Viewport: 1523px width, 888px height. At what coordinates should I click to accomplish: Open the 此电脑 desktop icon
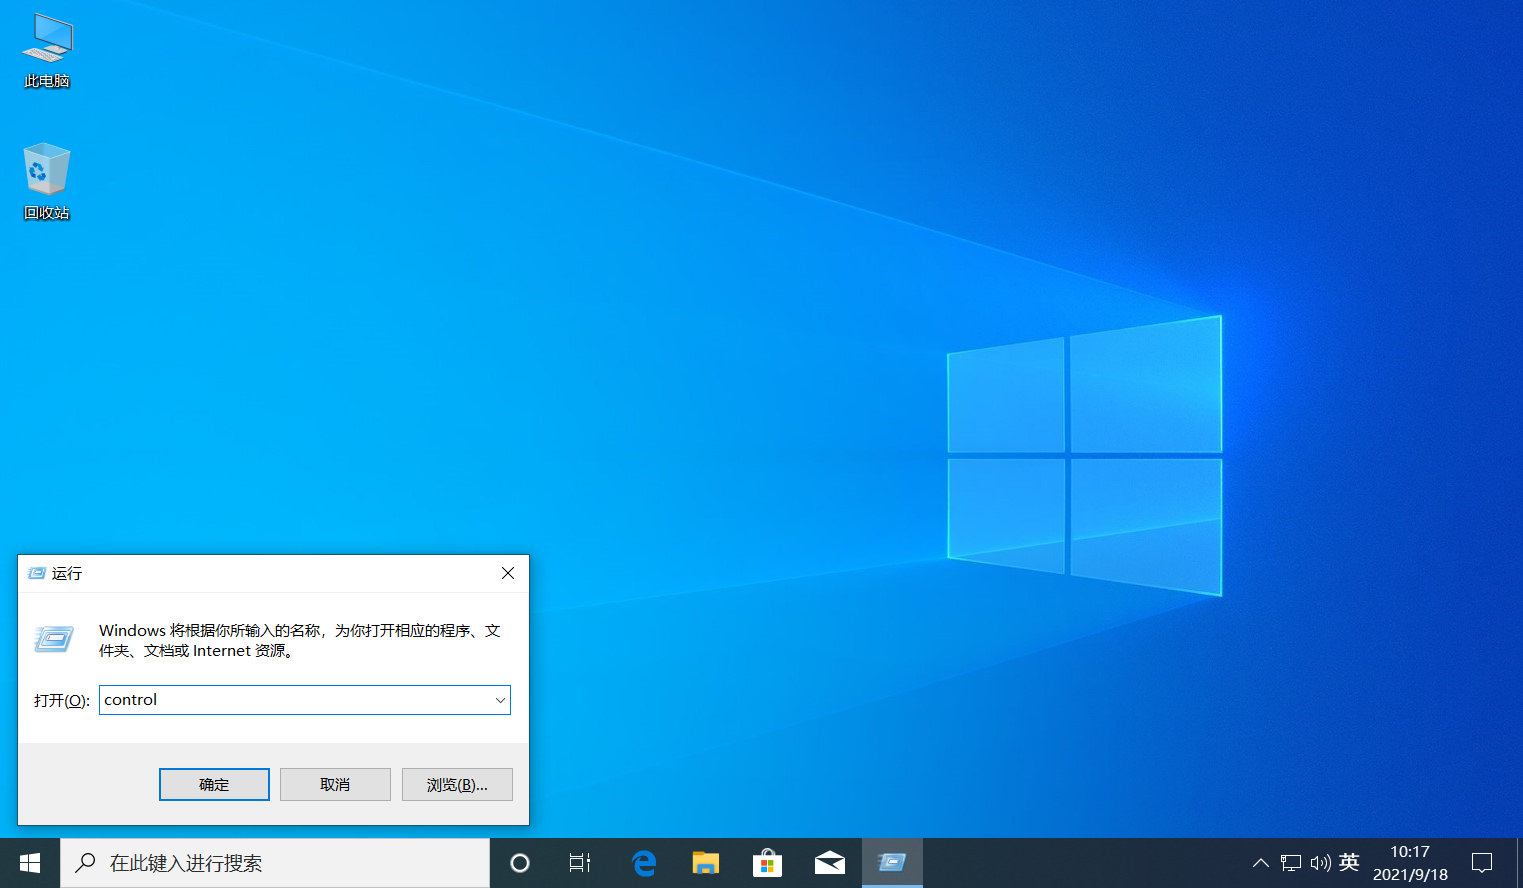[47, 51]
